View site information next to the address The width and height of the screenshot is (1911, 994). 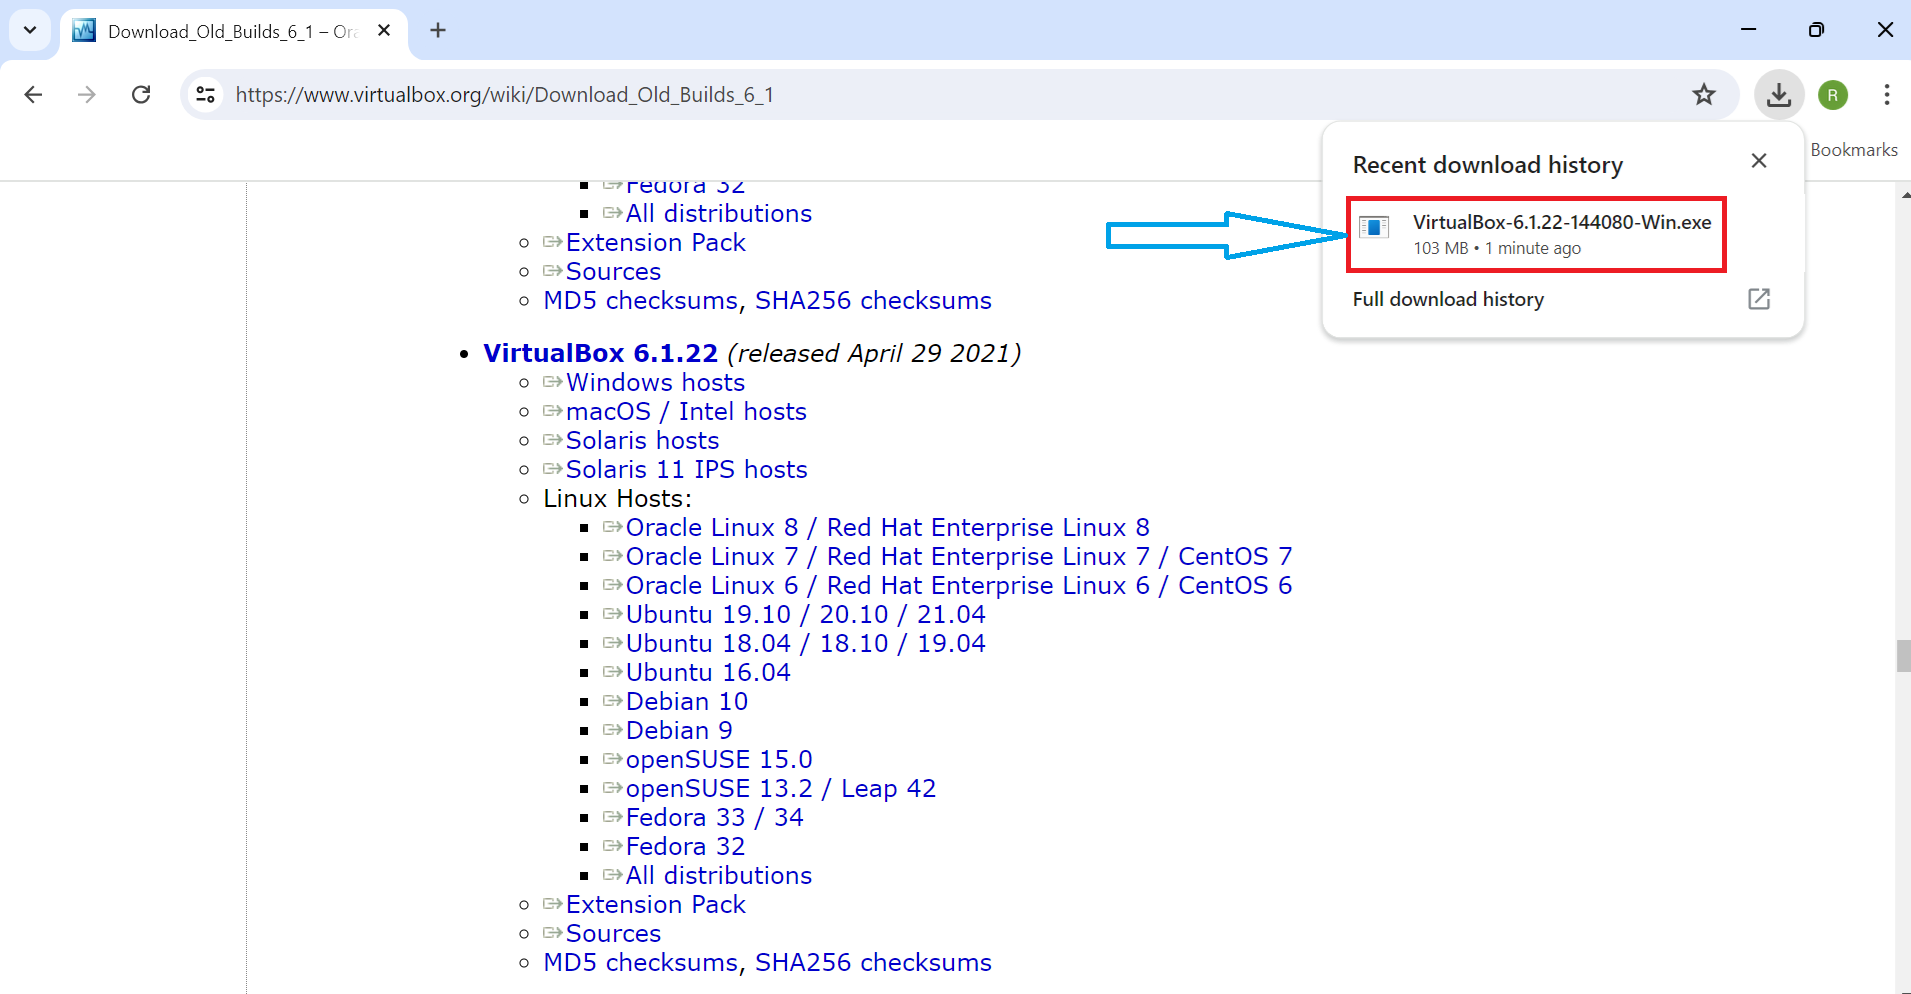click(x=205, y=94)
